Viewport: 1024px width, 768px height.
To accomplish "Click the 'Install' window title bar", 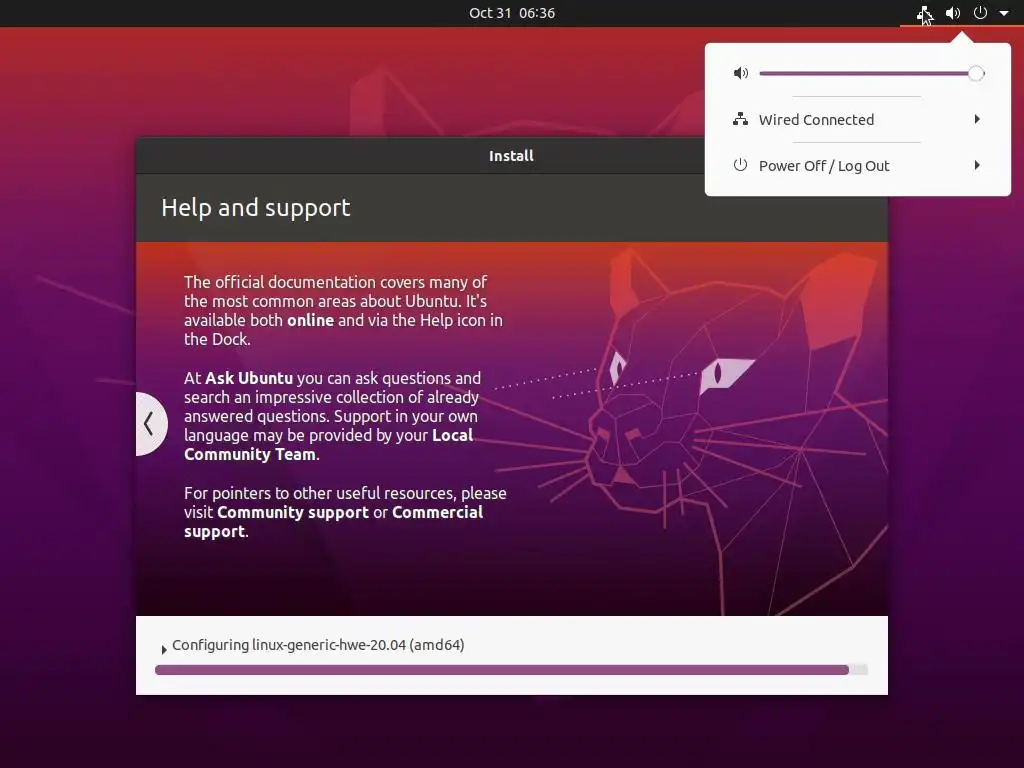I will [511, 155].
